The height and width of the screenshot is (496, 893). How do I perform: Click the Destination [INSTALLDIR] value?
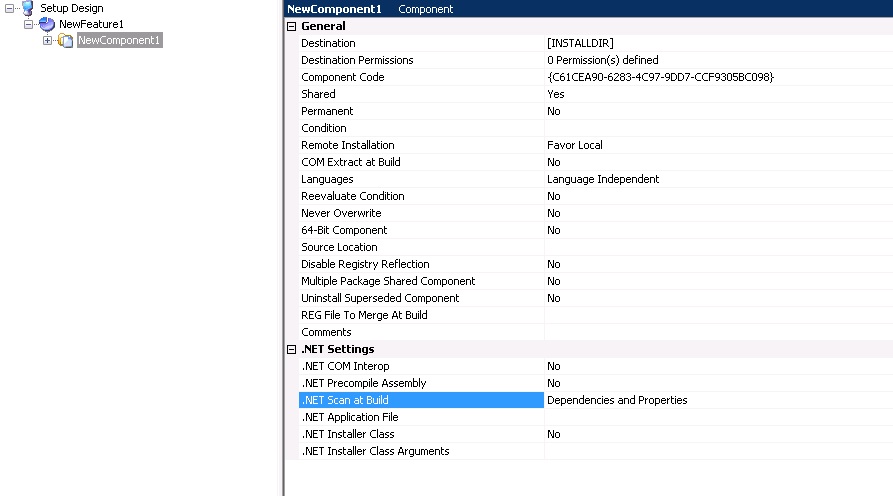pyautogui.click(x=580, y=44)
